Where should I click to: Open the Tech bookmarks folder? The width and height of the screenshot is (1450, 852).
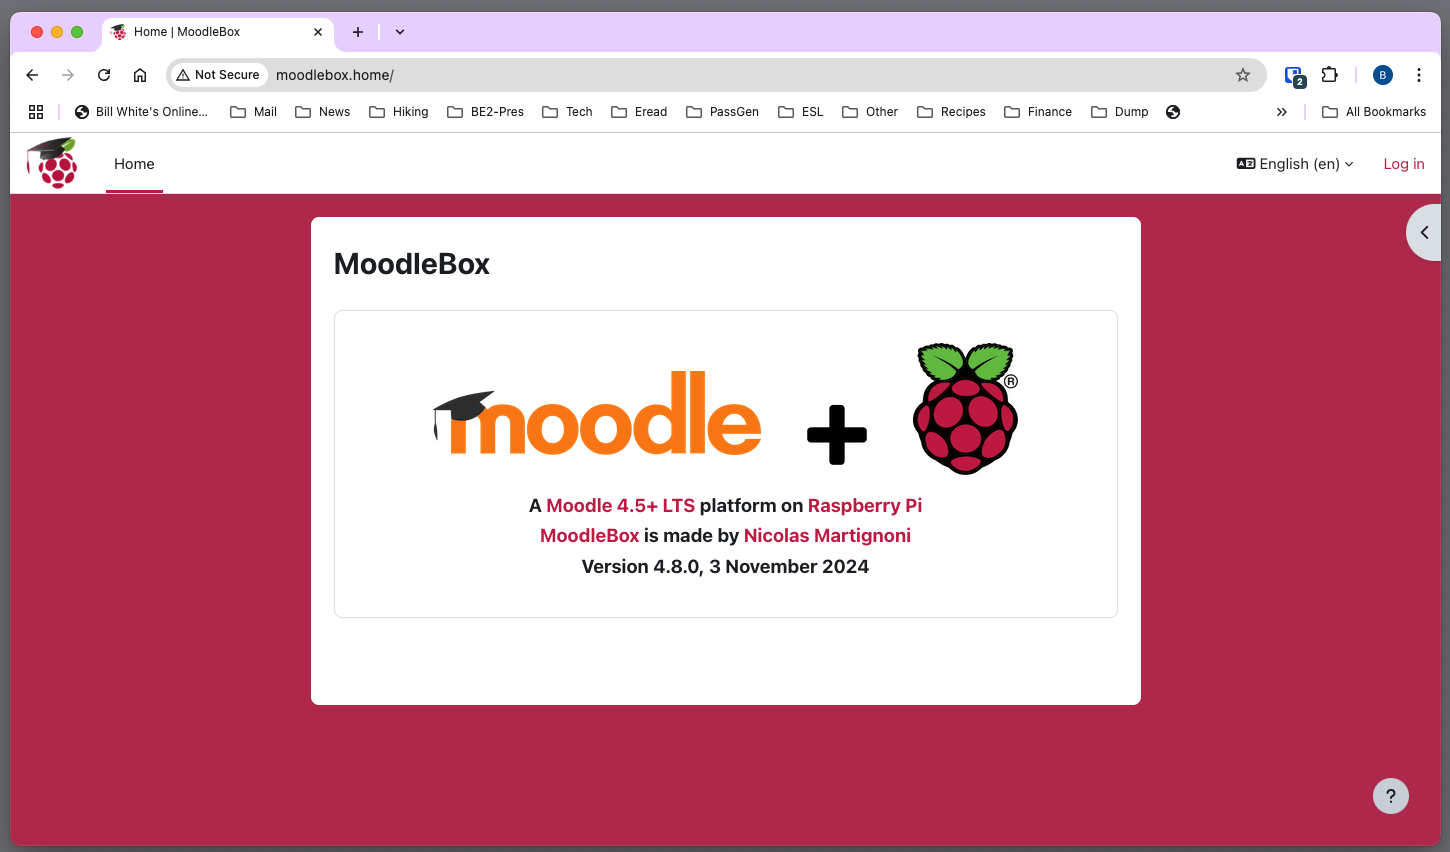pyautogui.click(x=568, y=112)
